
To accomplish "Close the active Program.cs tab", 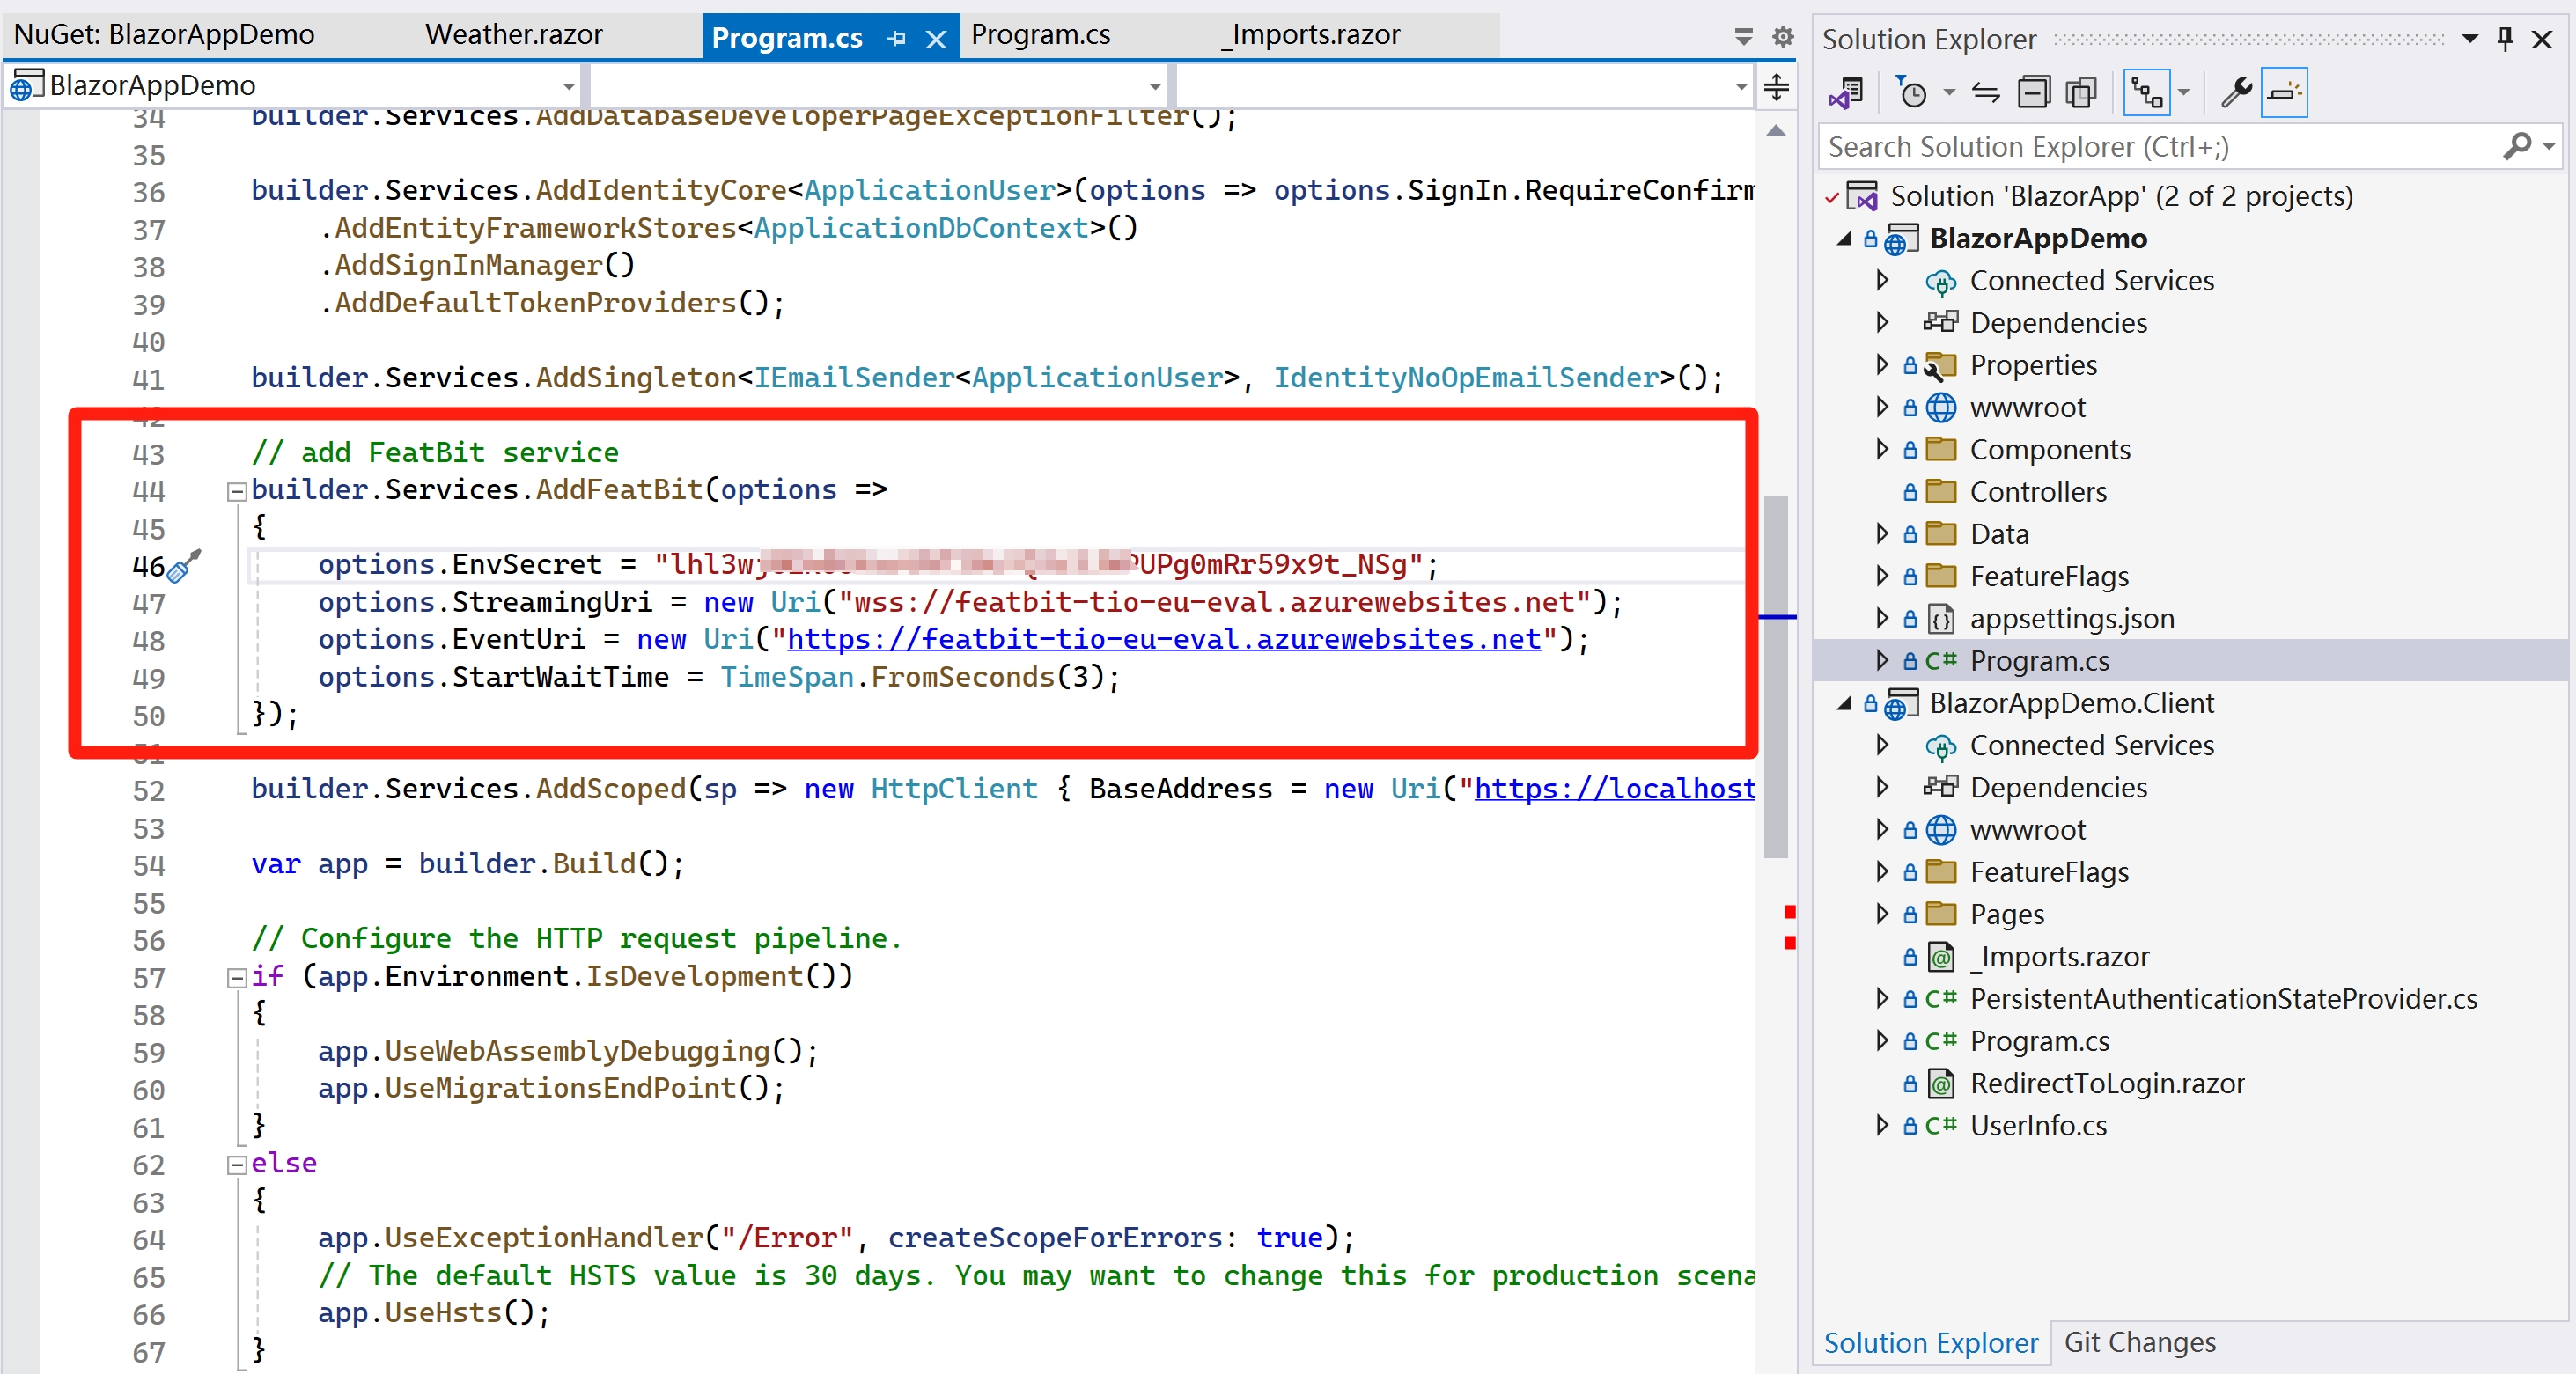I will 936,39.
